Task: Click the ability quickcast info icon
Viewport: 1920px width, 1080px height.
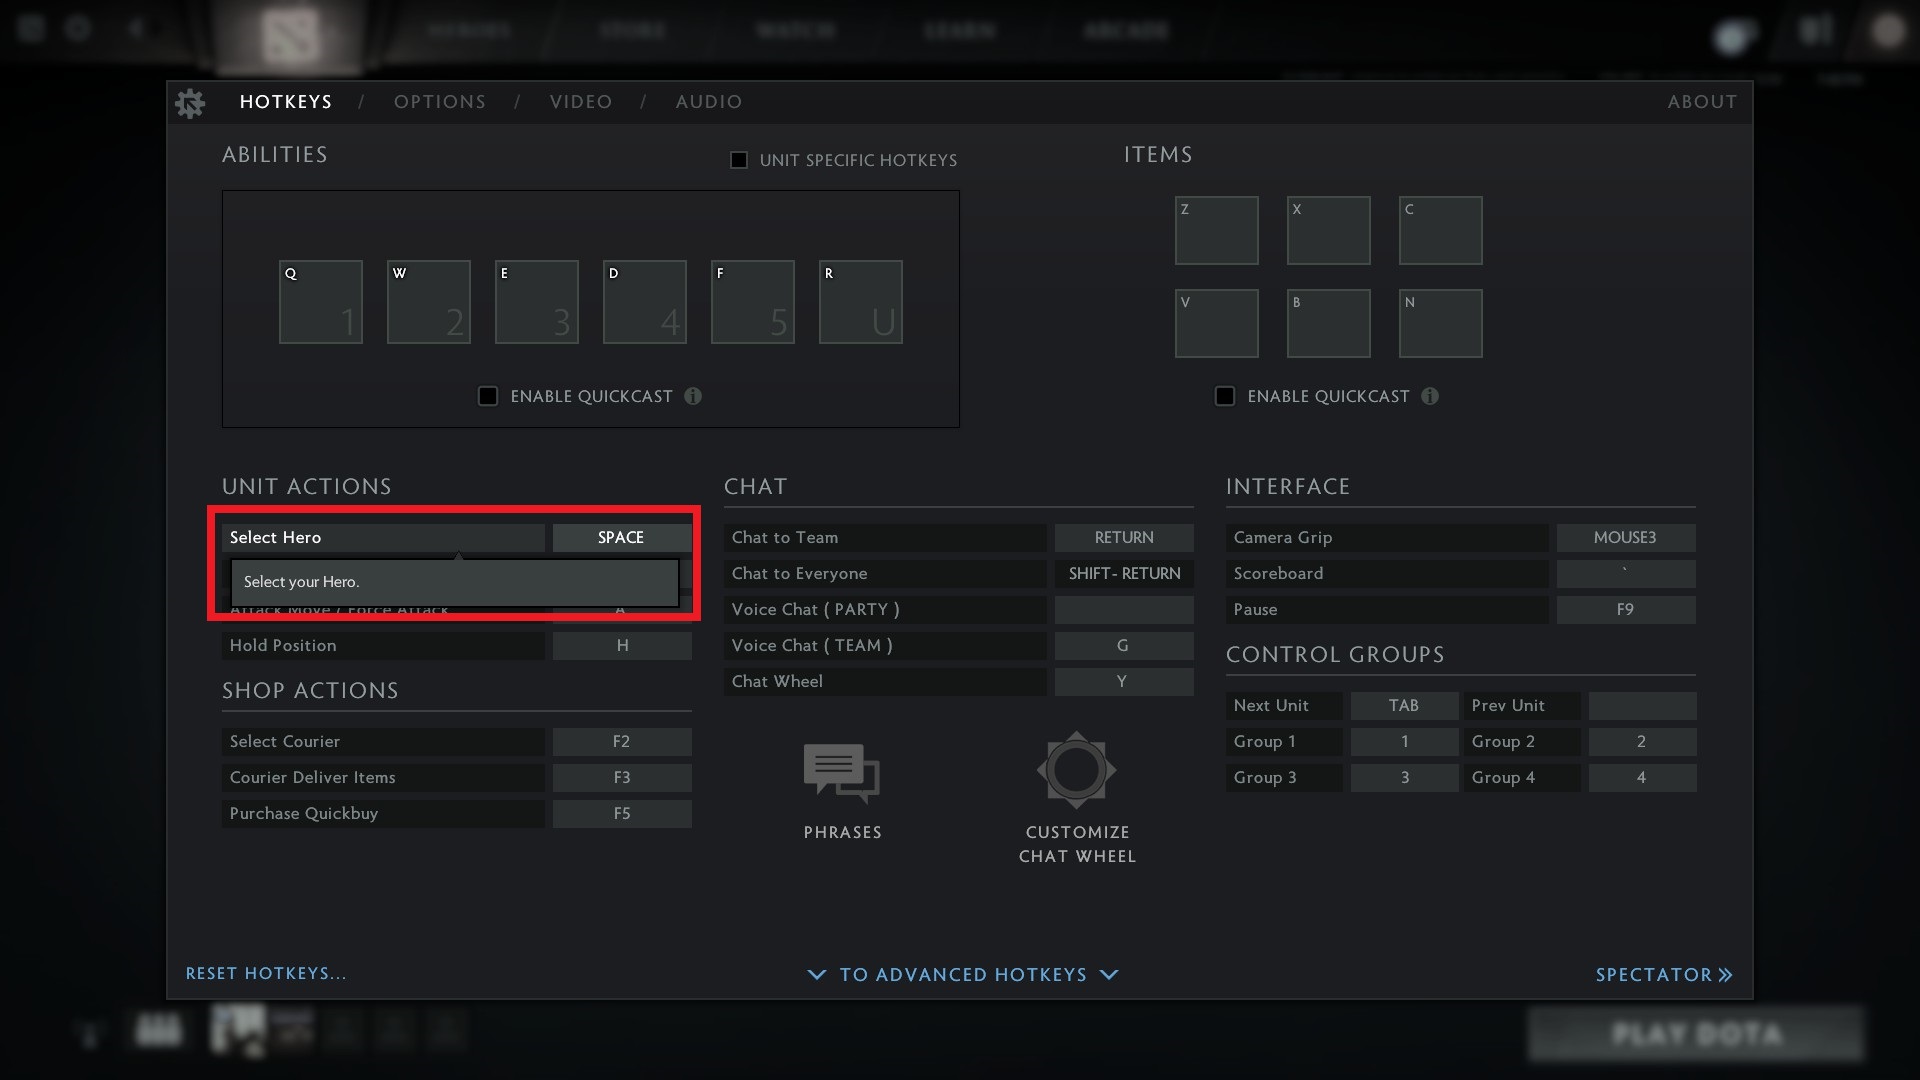Action: [x=693, y=396]
